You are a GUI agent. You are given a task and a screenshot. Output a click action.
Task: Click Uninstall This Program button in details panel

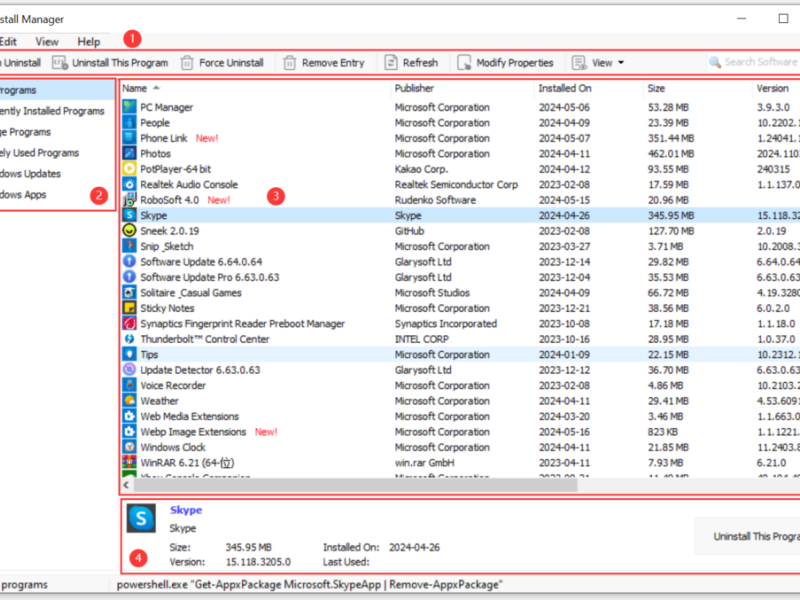click(747, 536)
